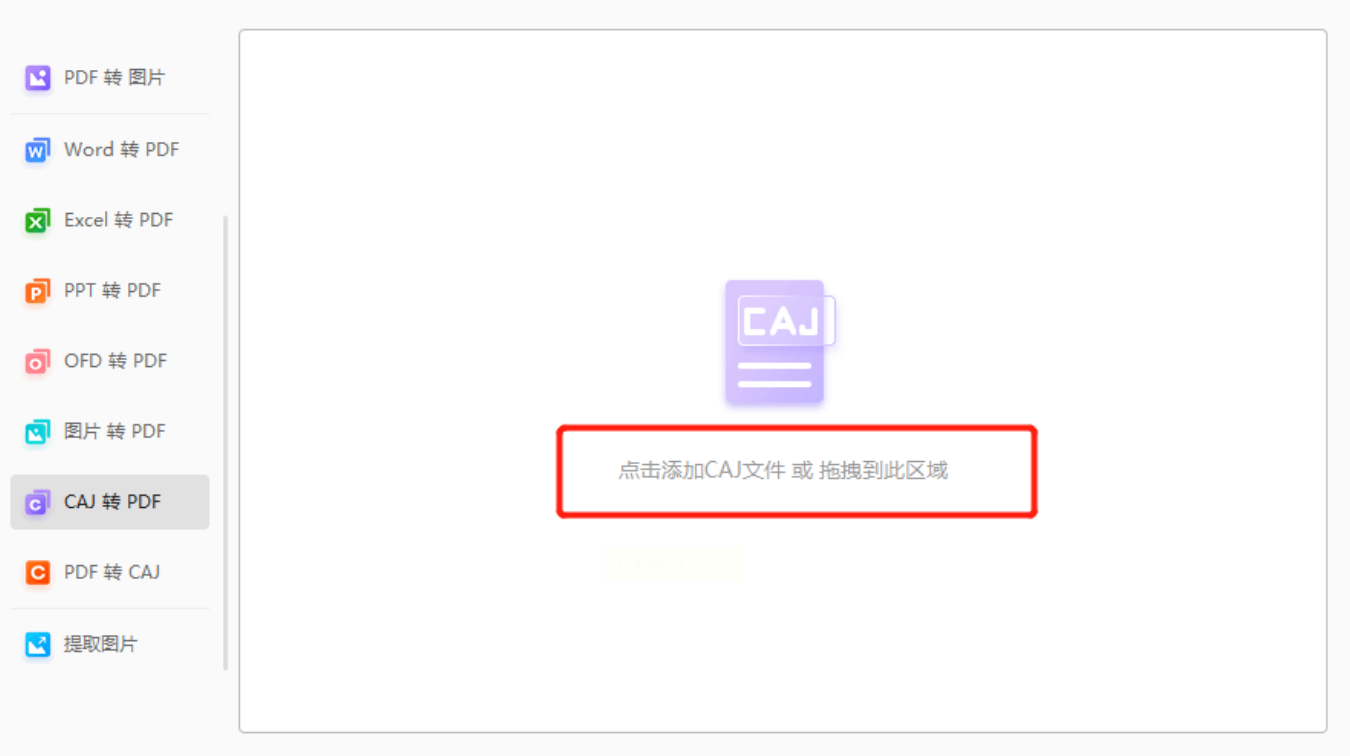Viewport: 1350px width, 756px height.
Task: Click the green Excel icon in sidebar
Action: (x=37, y=220)
